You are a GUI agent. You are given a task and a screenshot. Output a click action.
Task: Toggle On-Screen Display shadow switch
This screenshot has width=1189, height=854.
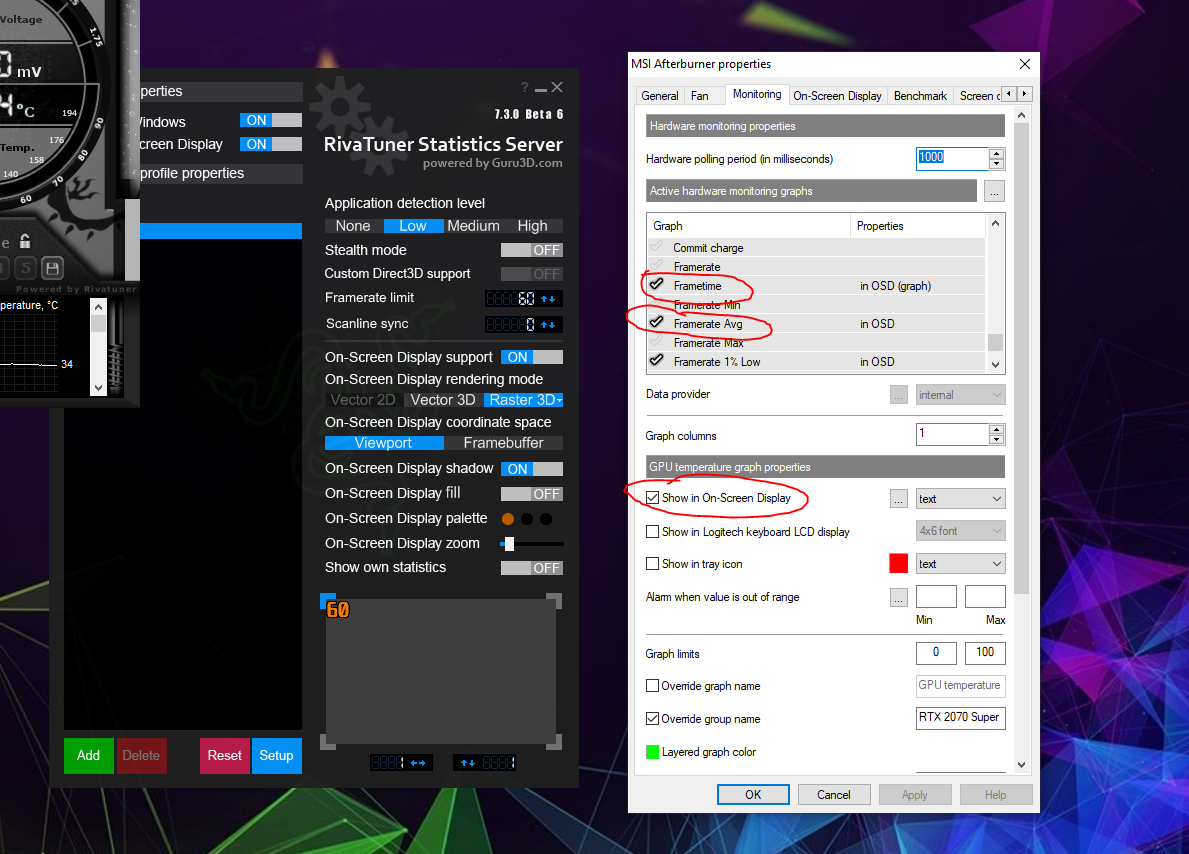coord(532,469)
